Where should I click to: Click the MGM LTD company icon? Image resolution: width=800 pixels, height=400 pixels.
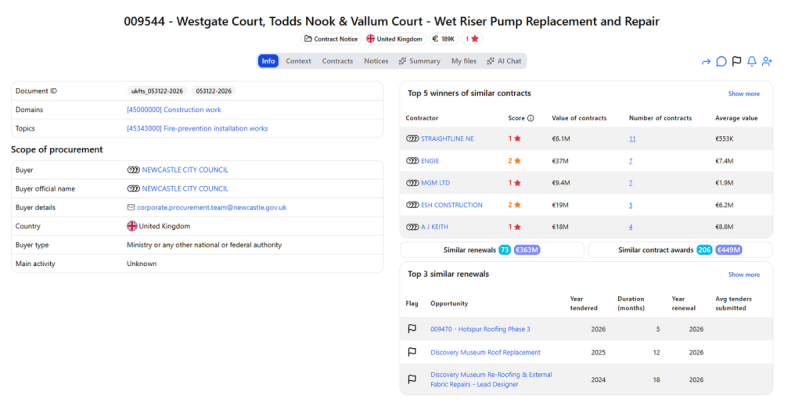click(x=412, y=183)
